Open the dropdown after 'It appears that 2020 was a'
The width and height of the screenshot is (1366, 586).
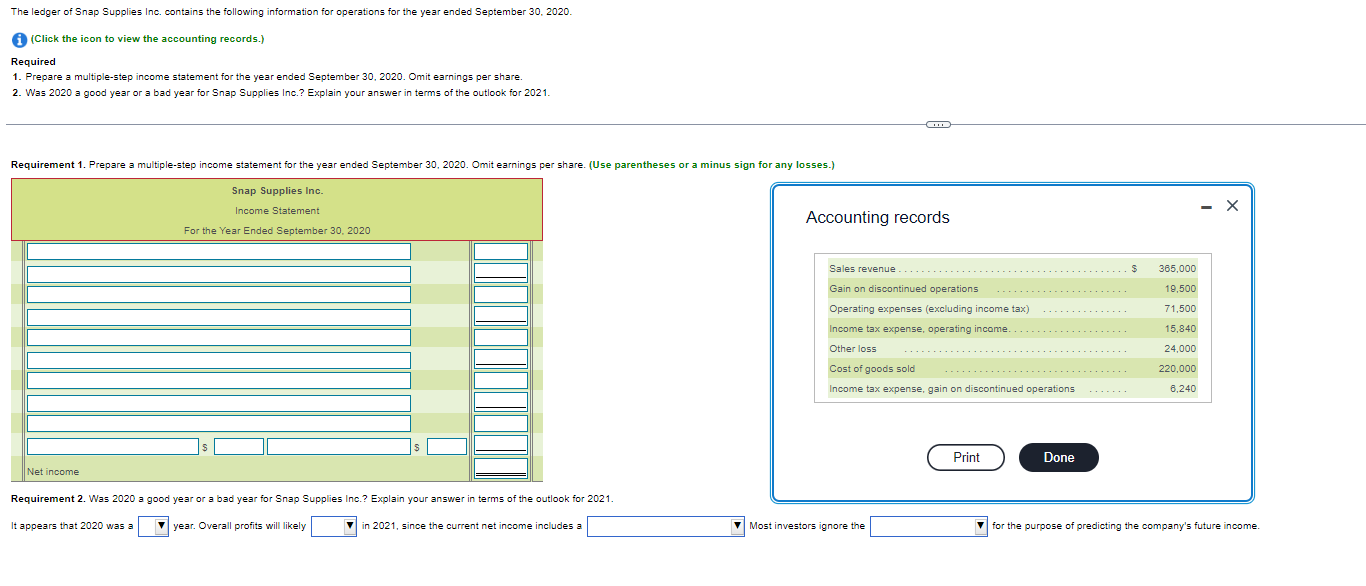pyautogui.click(x=153, y=526)
